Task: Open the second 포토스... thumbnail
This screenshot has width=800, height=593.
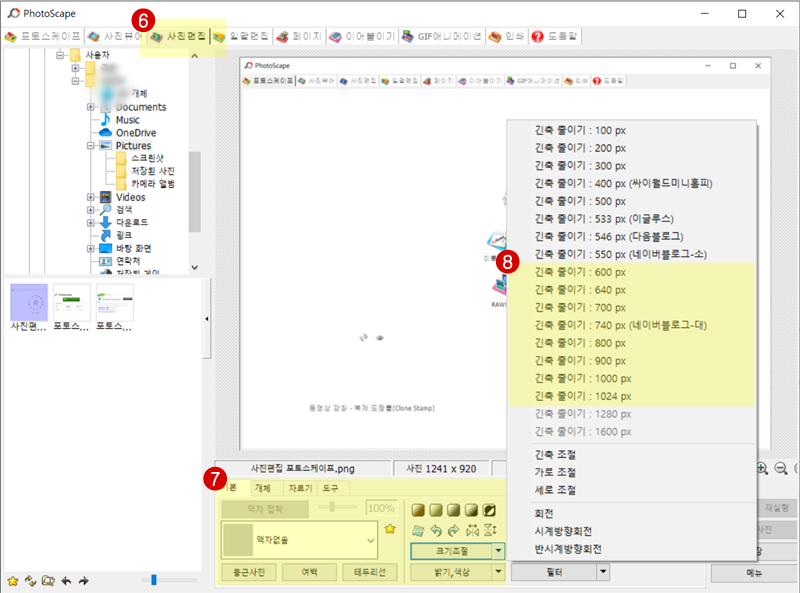Action: click(x=114, y=308)
